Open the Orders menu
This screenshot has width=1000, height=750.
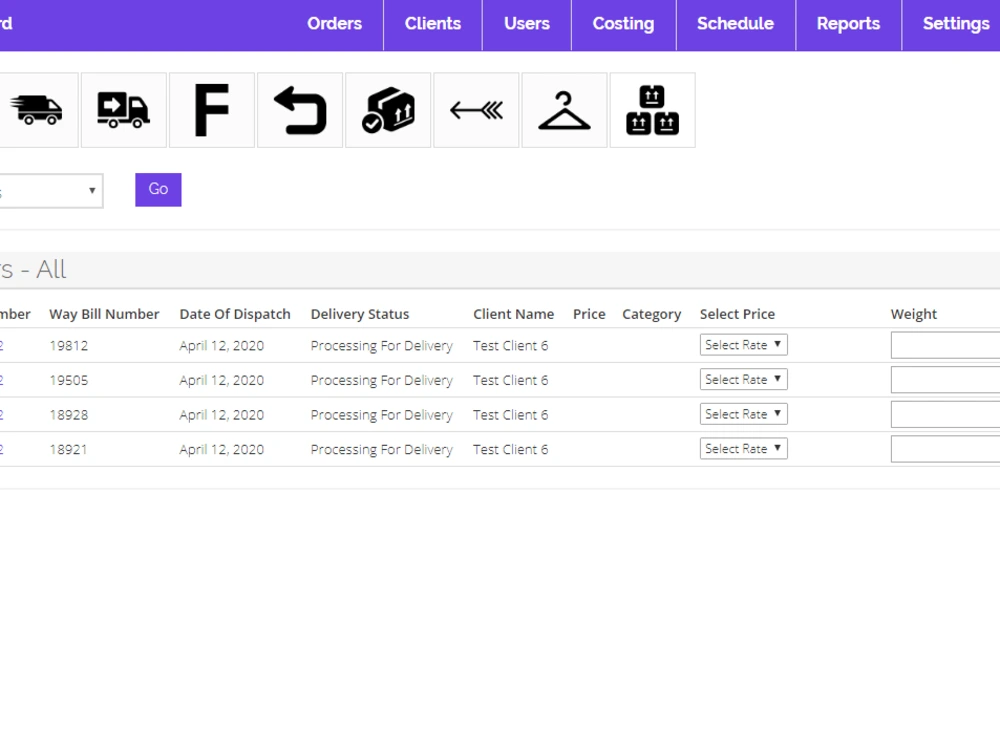(334, 24)
